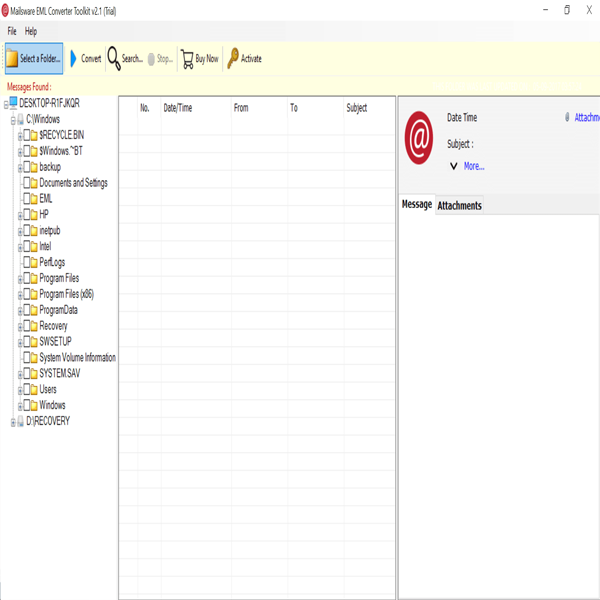Collapse the C:\Windows drive node
The image size is (600, 600).
tap(13, 121)
